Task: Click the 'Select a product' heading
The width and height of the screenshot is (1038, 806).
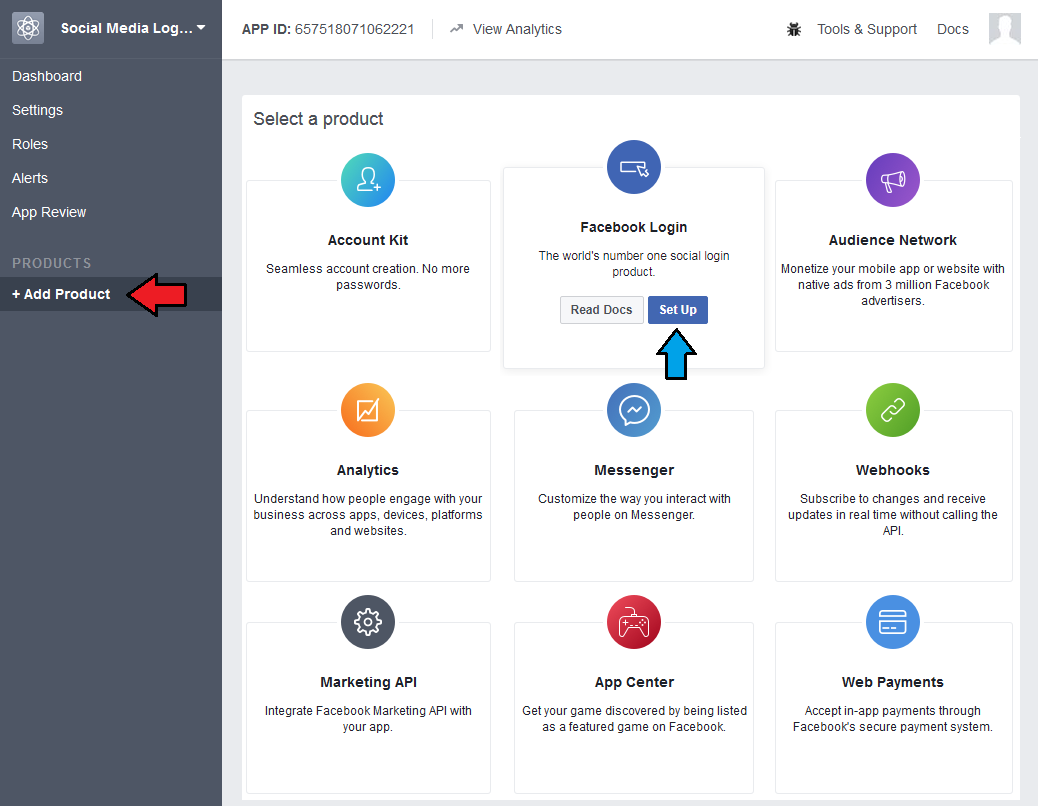Action: point(318,119)
